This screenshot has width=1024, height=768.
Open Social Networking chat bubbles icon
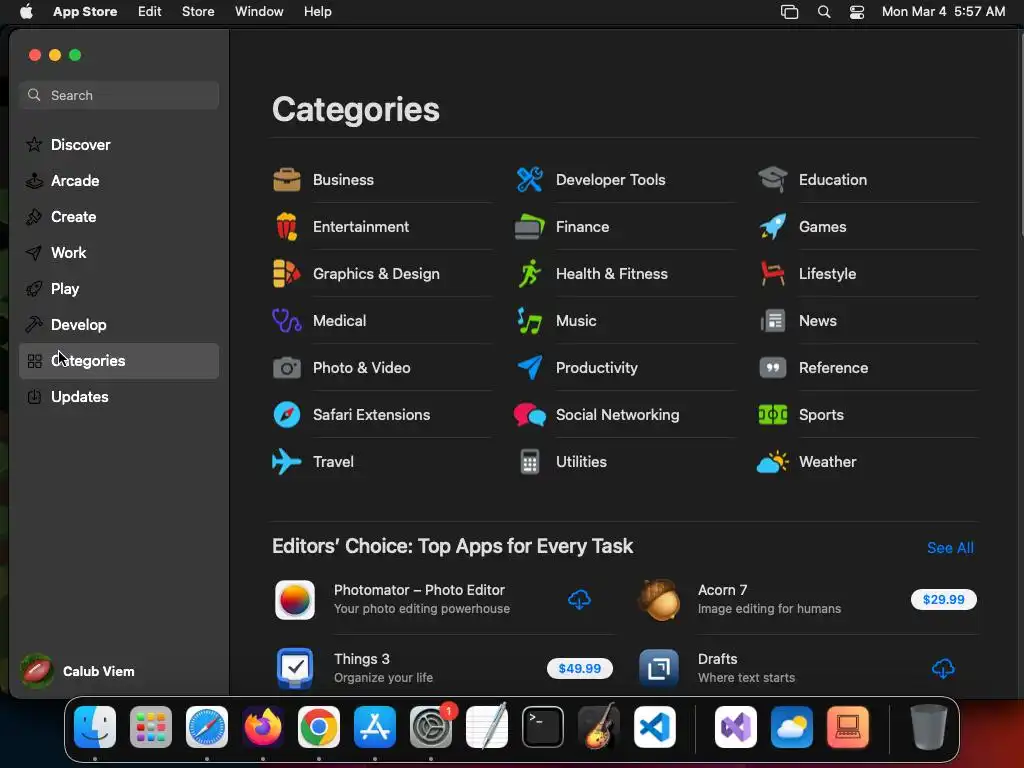[x=530, y=415]
